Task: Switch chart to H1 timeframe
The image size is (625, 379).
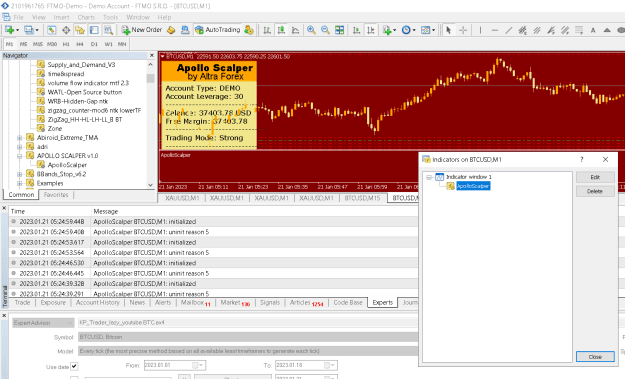Action: pos(66,44)
